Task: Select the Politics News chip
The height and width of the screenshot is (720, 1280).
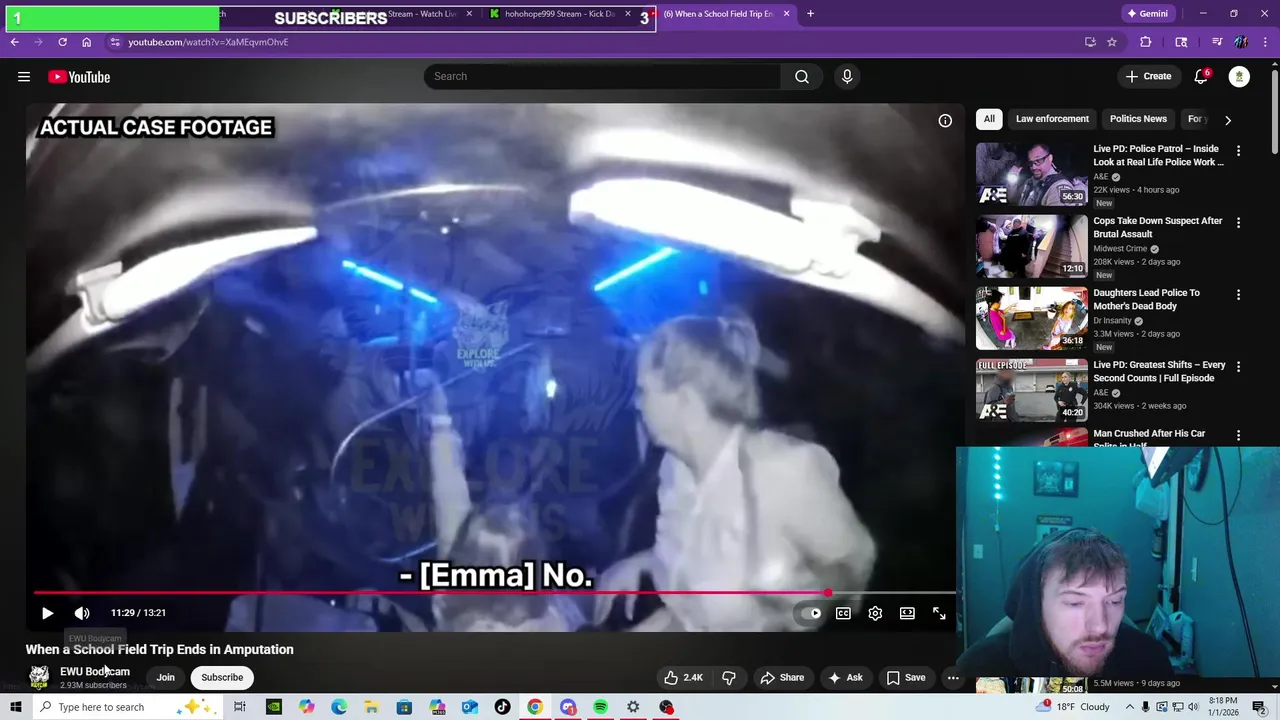Action: pyautogui.click(x=1138, y=119)
